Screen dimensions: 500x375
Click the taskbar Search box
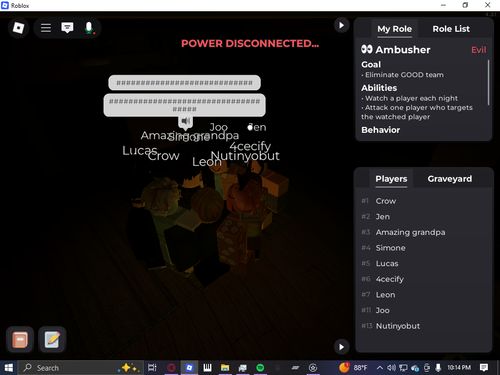pos(80,368)
